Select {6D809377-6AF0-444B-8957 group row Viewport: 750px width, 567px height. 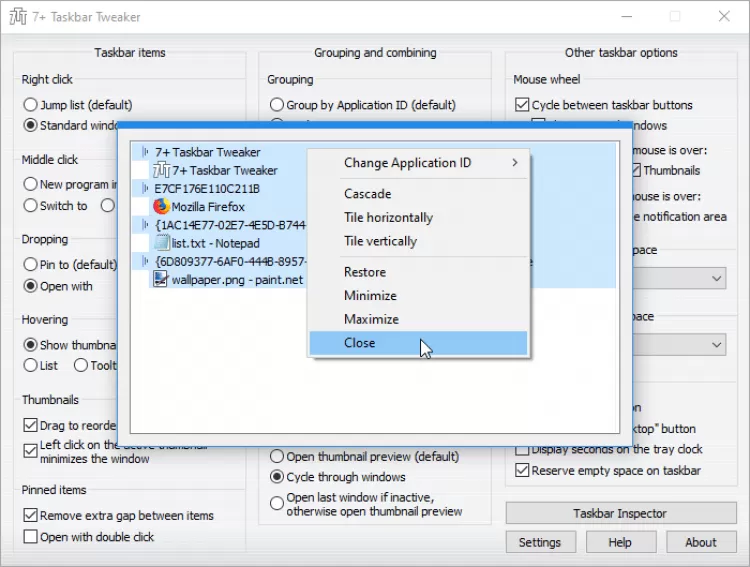point(220,261)
